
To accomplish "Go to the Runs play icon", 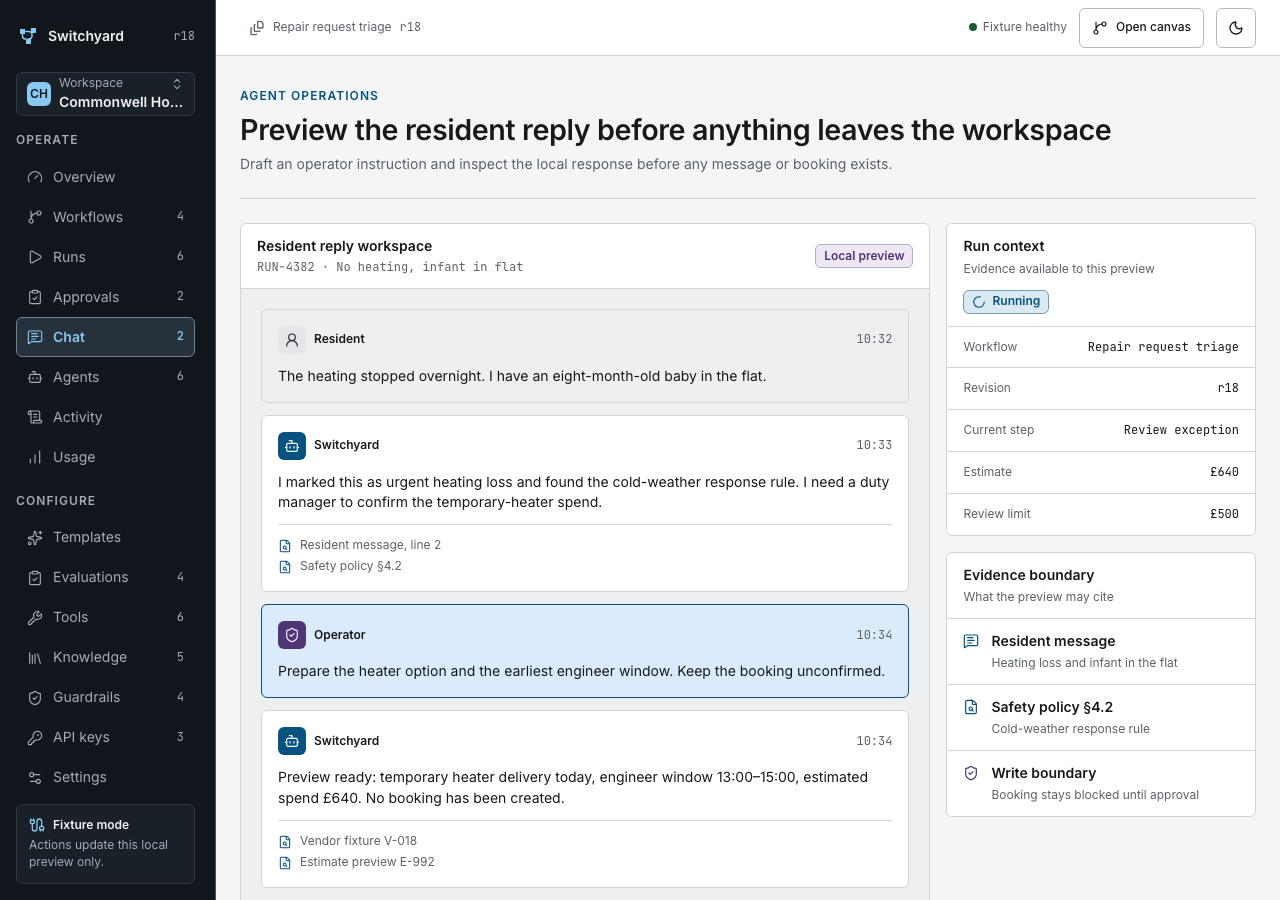I will click(x=35, y=257).
